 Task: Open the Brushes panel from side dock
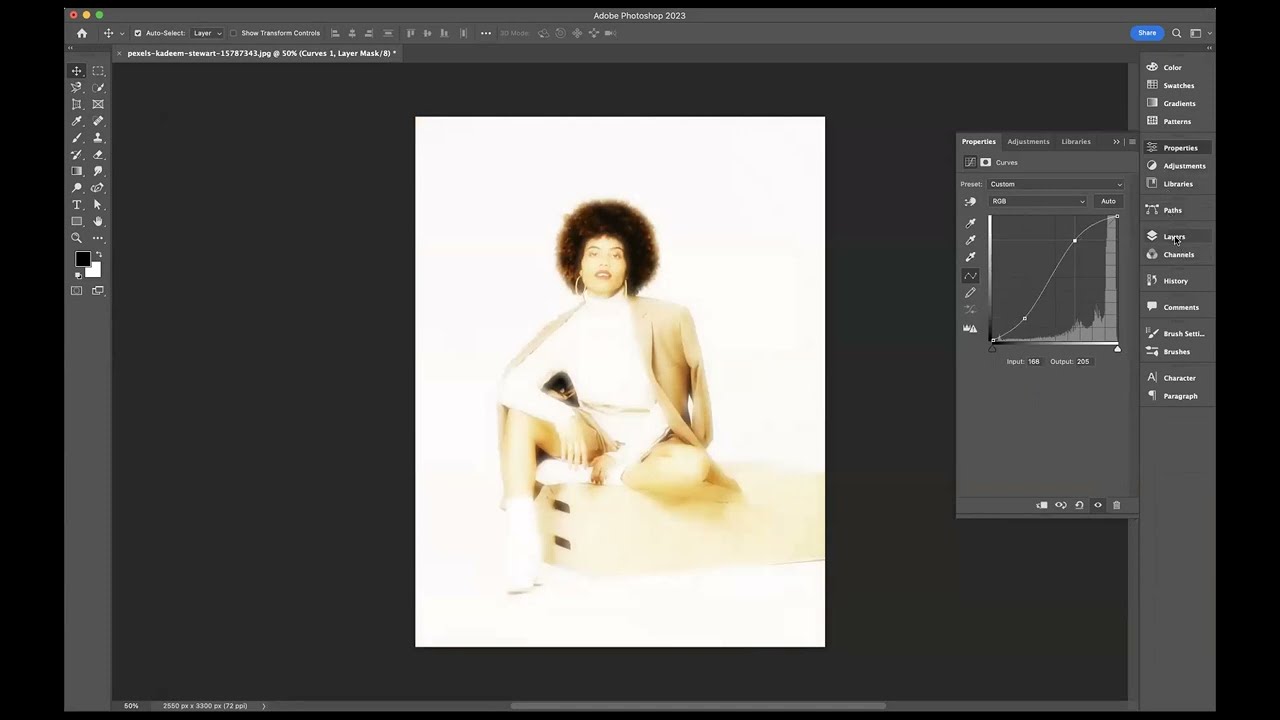coord(1176,352)
